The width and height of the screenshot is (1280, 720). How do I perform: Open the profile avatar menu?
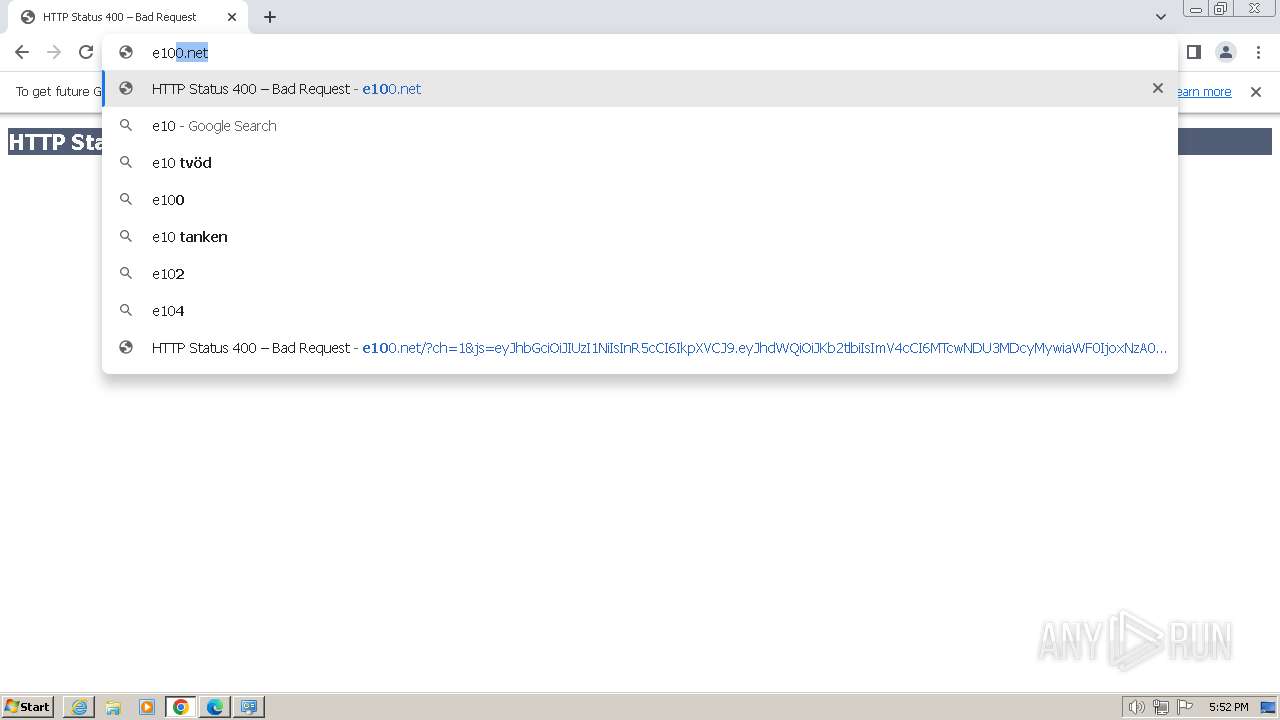(1225, 52)
